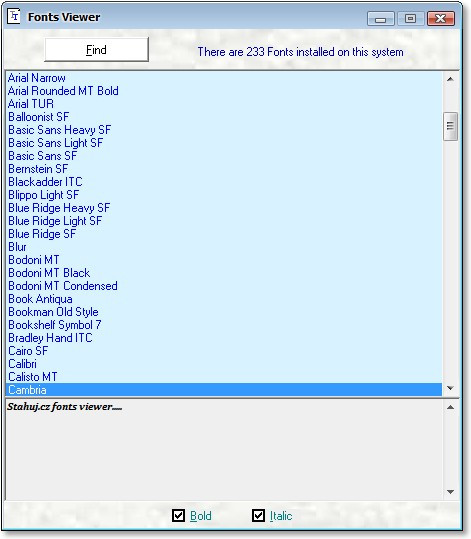Click preview pane scroll down arrow
The width and height of the screenshot is (471, 539).
click(x=450, y=492)
